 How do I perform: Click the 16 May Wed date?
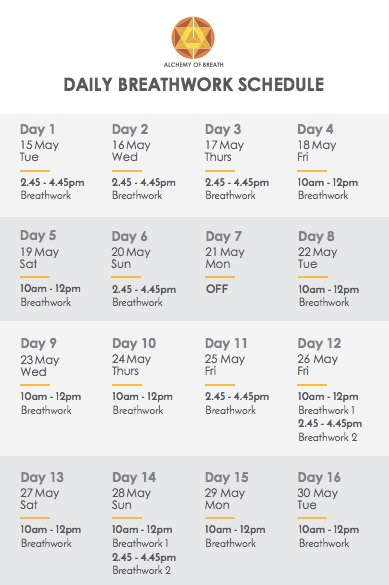(131, 151)
